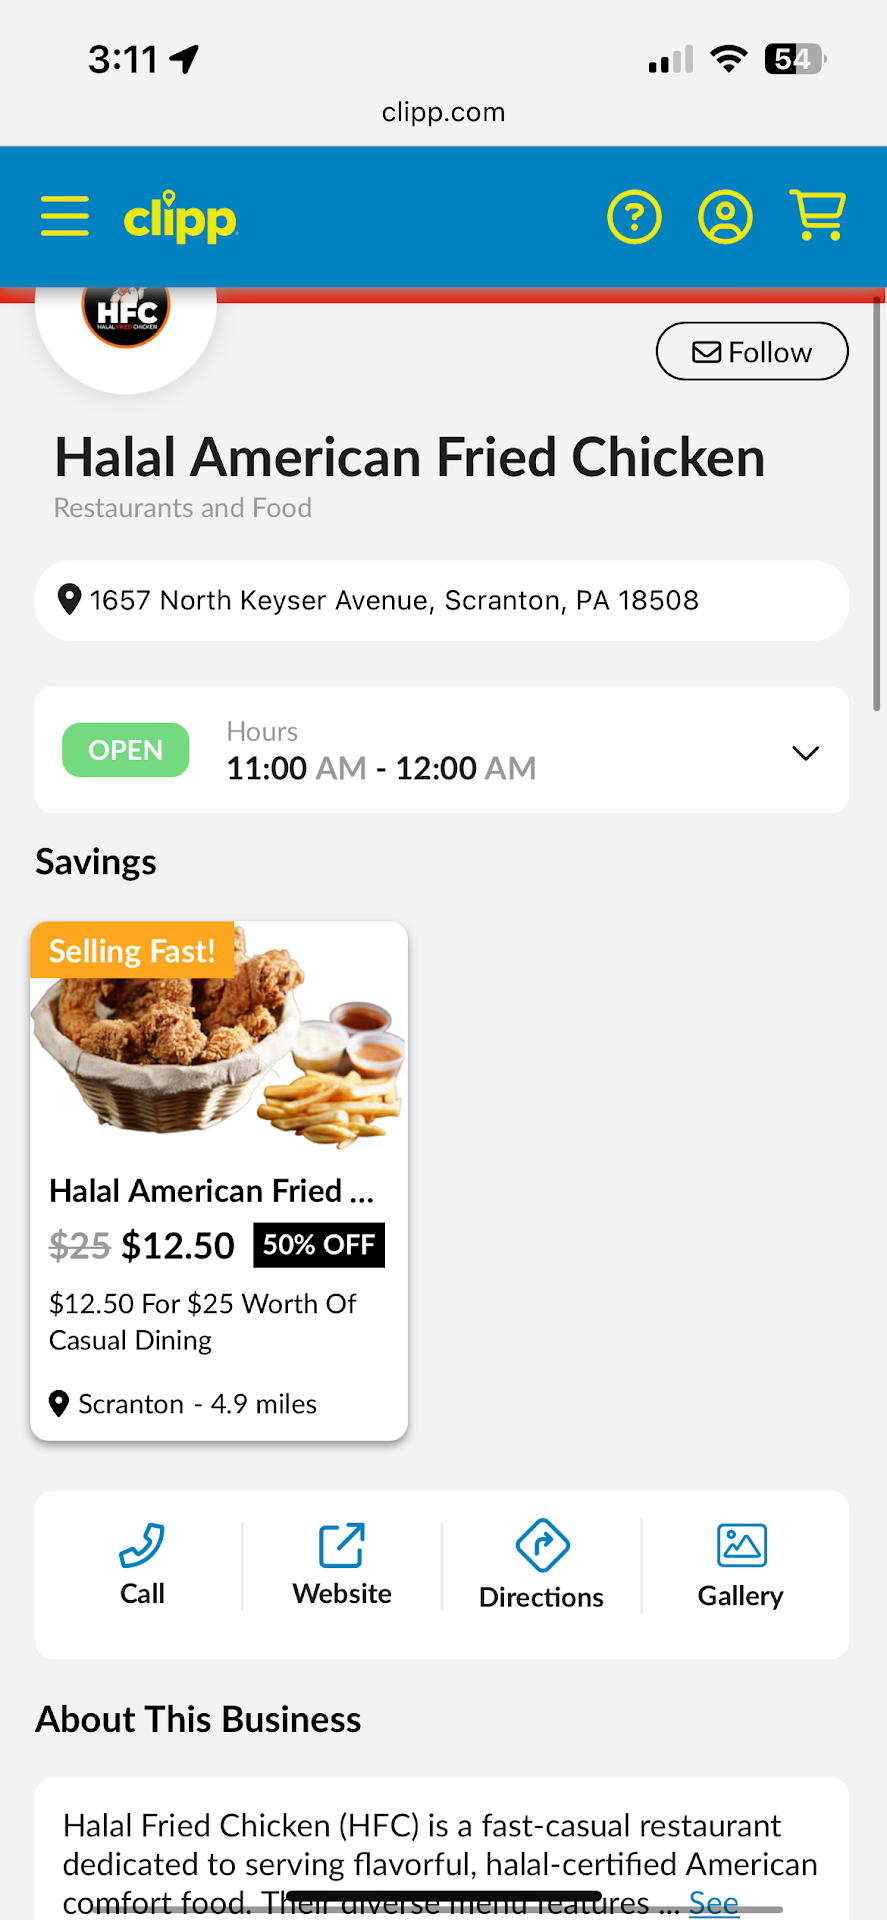Tap the clipp logo
Viewport: 887px width, 1920px height.
(180, 217)
